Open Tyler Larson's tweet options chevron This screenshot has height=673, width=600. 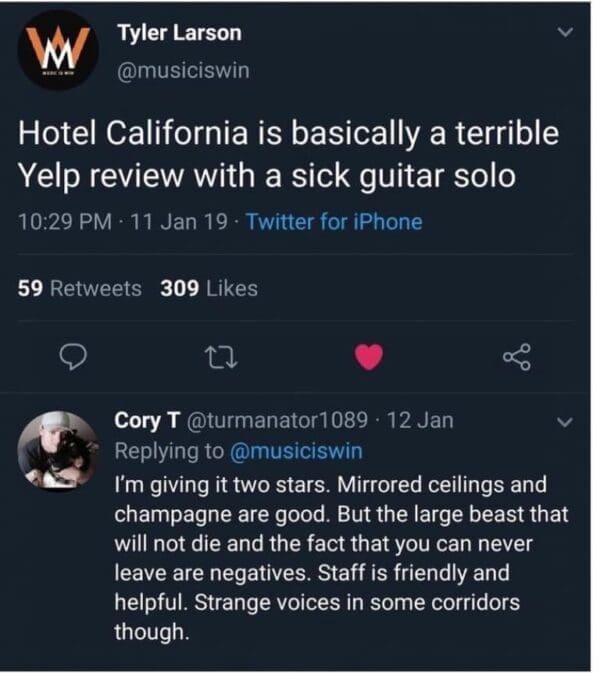tap(565, 34)
